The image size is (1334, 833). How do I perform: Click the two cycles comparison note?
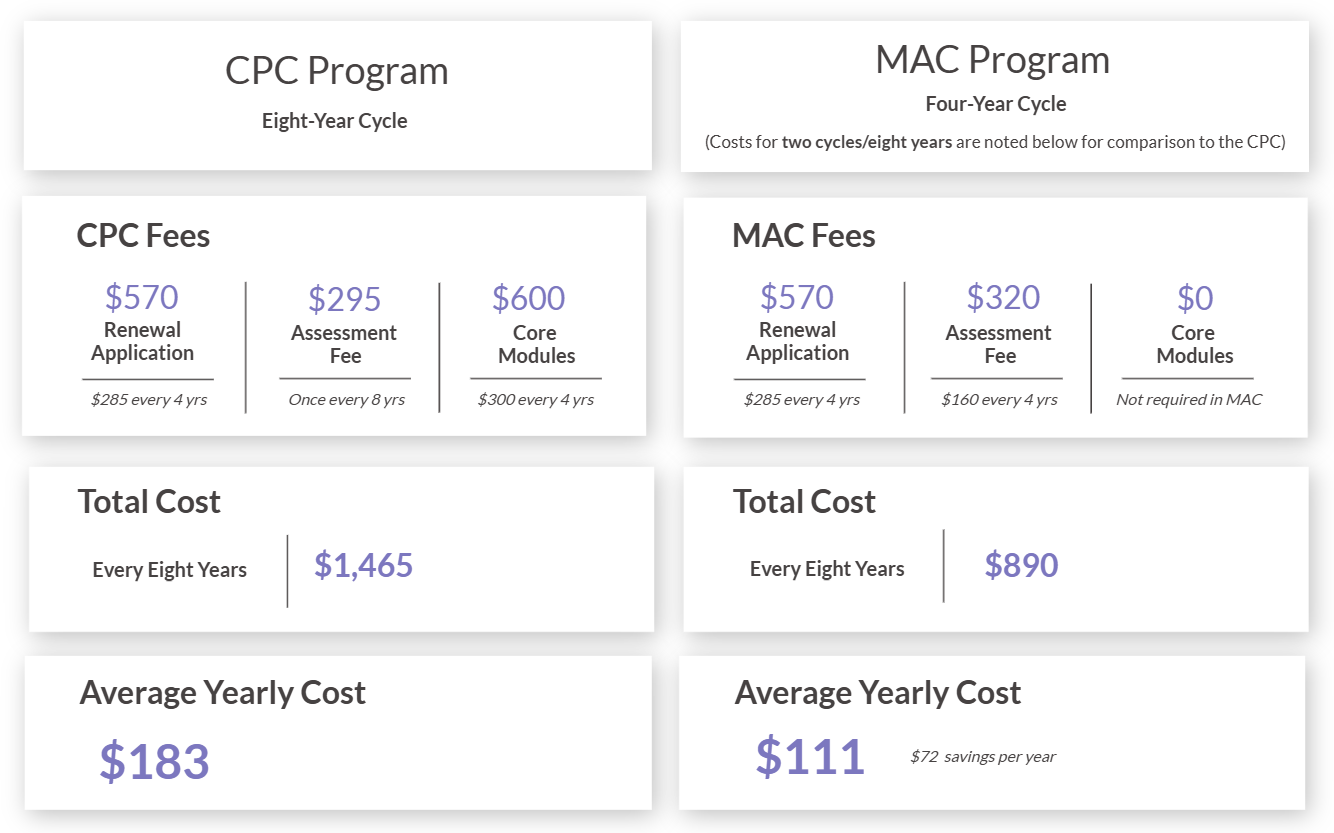coord(994,142)
